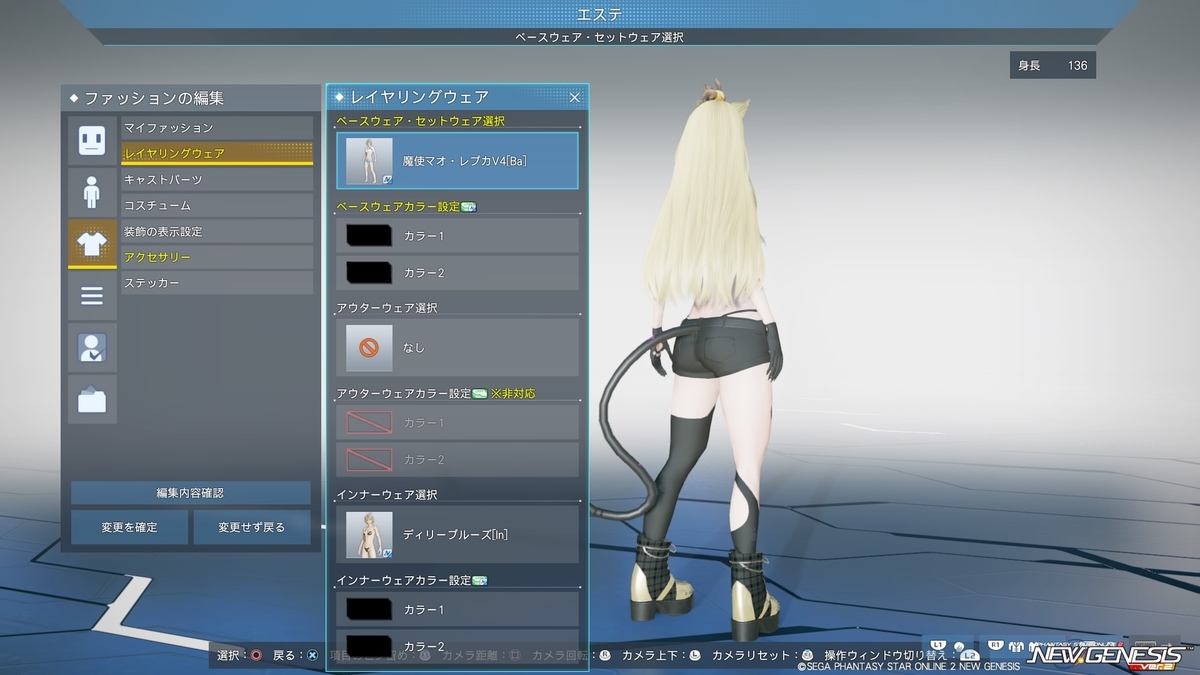Screen dimensions: 1200x675
Task: Click color-change icon beside ベースウェアカラー設定
Action: pos(469,207)
